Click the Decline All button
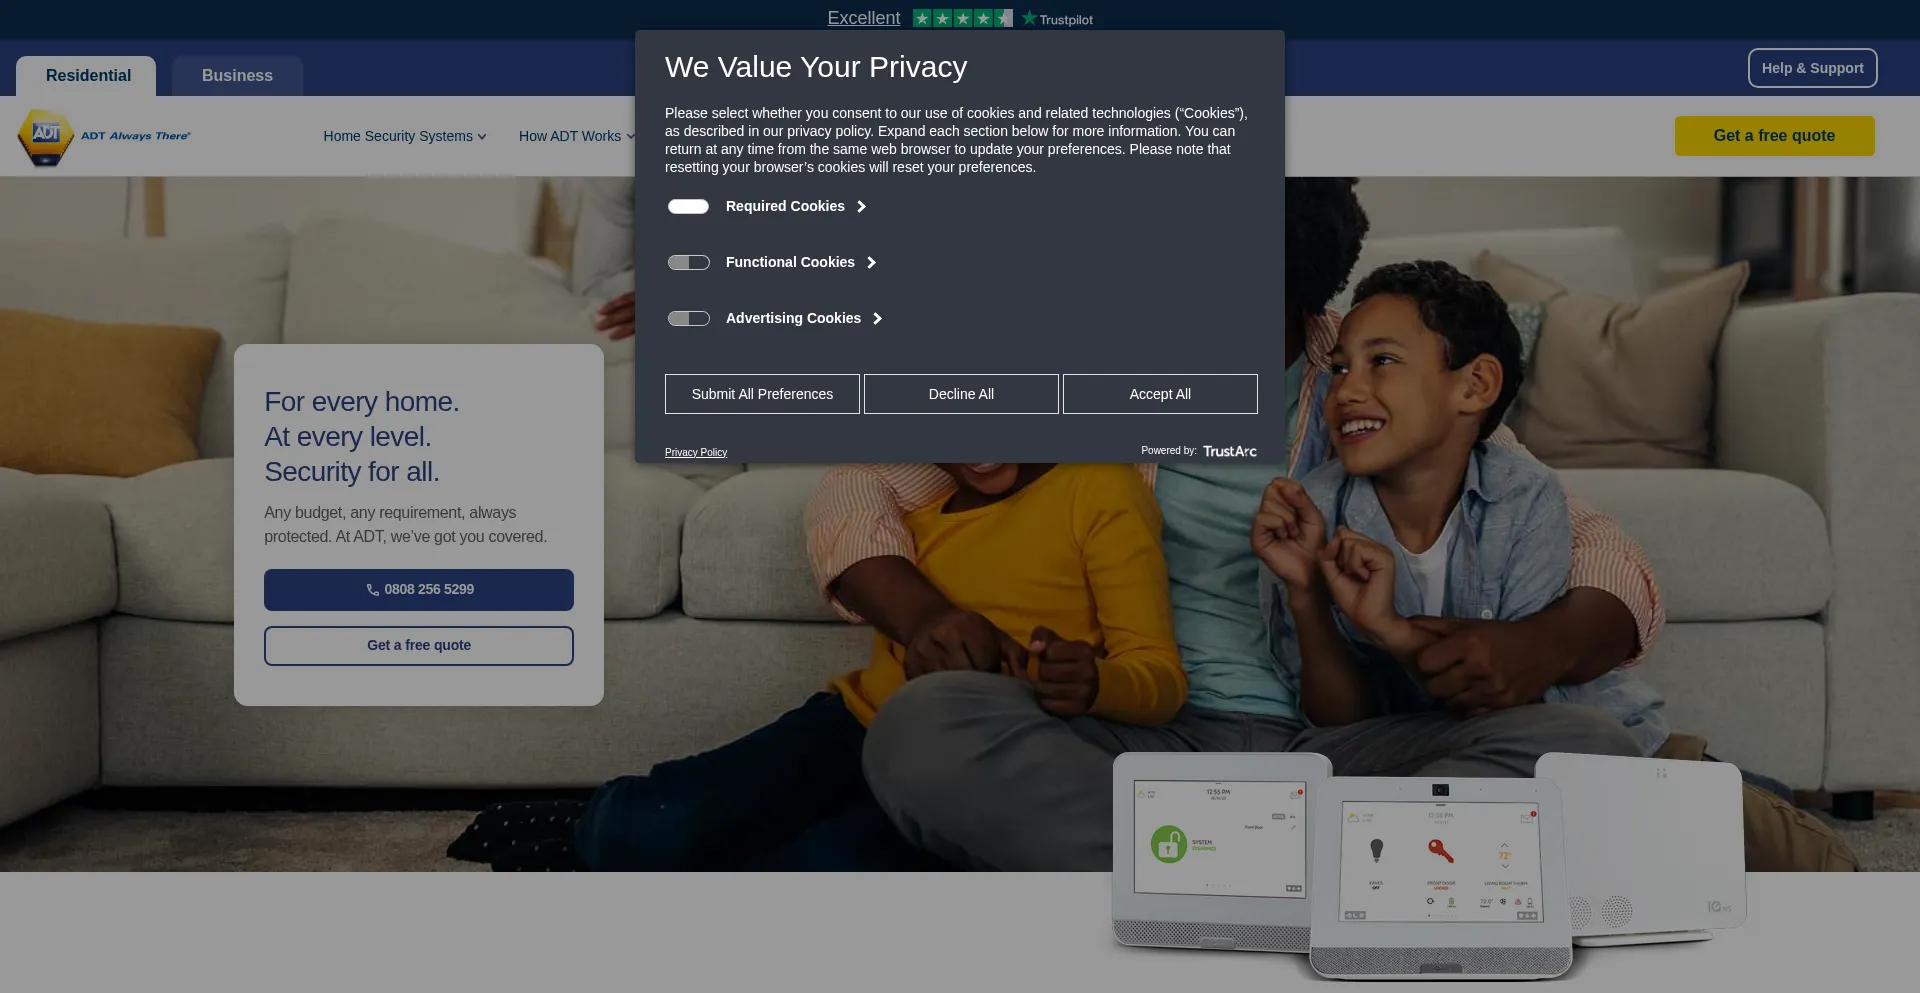 (x=961, y=394)
